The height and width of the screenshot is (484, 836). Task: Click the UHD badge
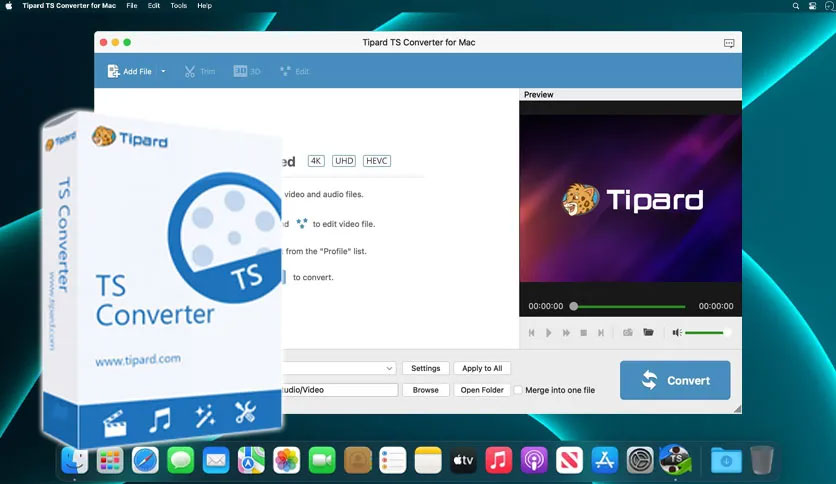(344, 161)
